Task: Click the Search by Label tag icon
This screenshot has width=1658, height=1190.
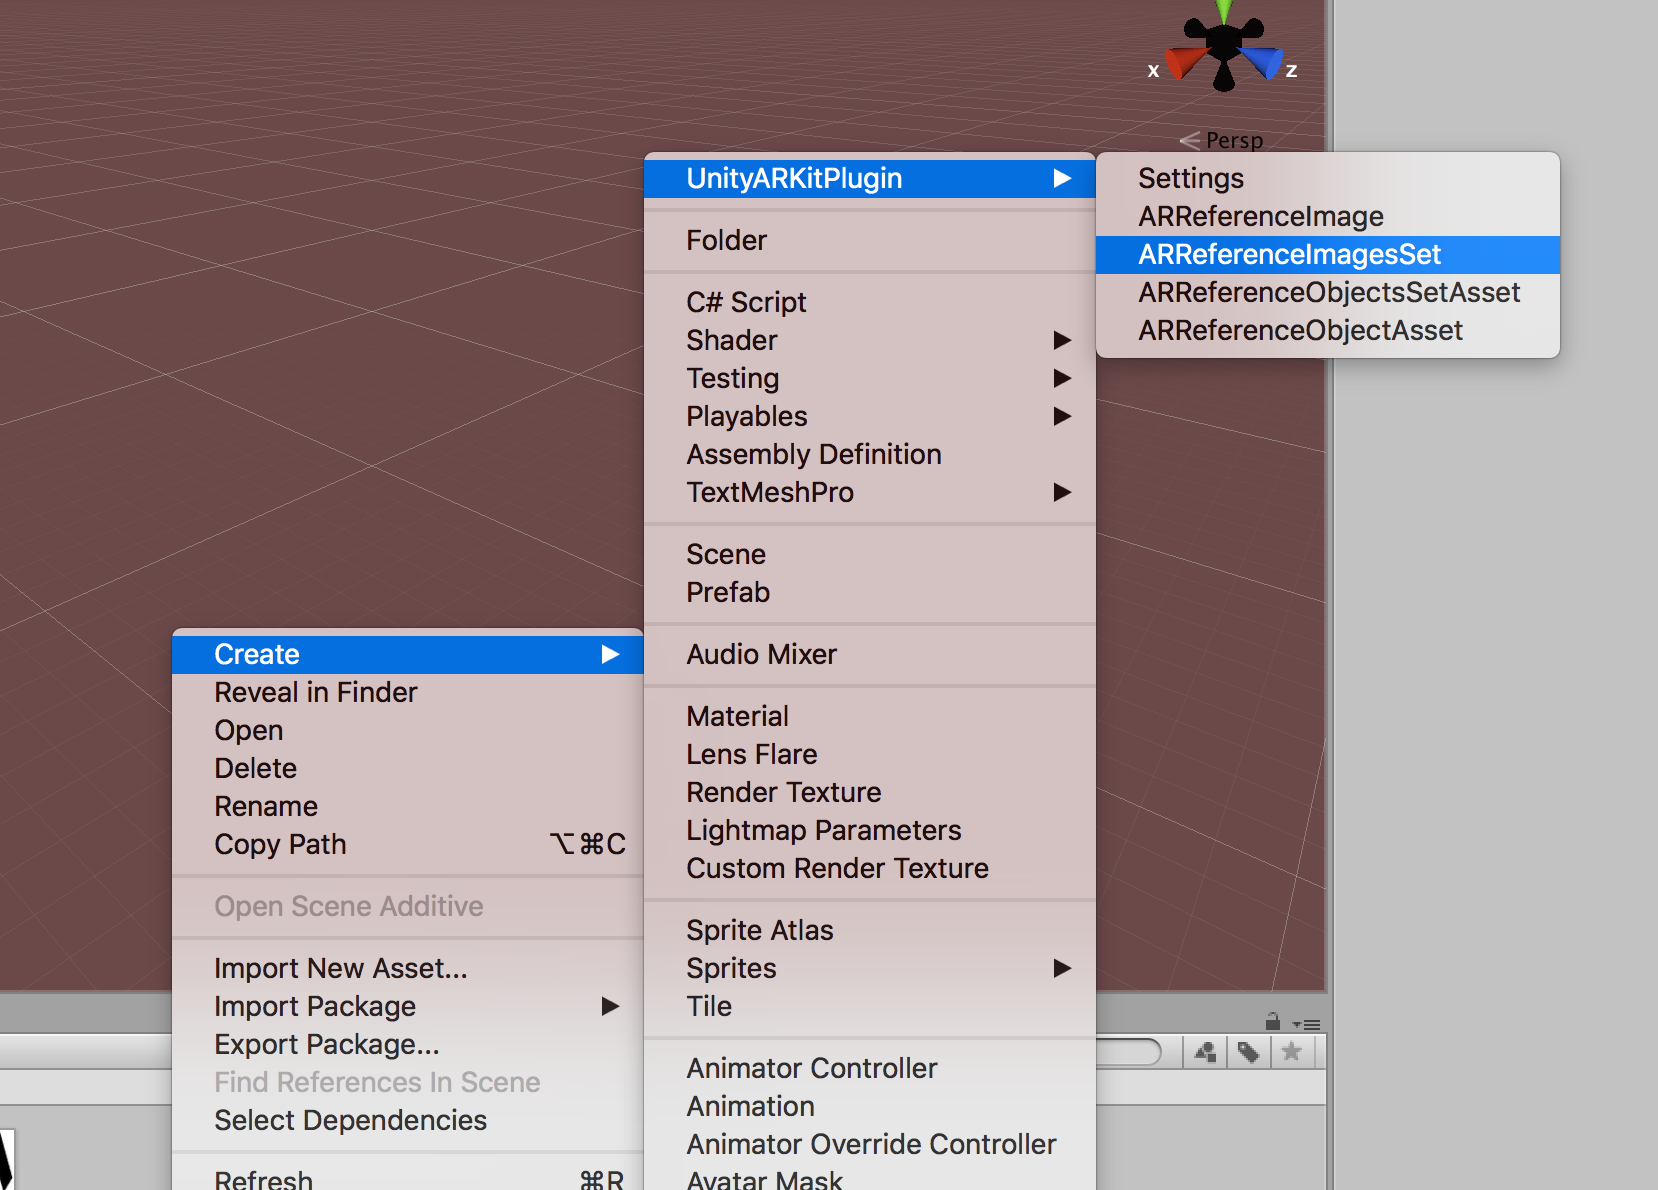Action: pos(1249,1052)
